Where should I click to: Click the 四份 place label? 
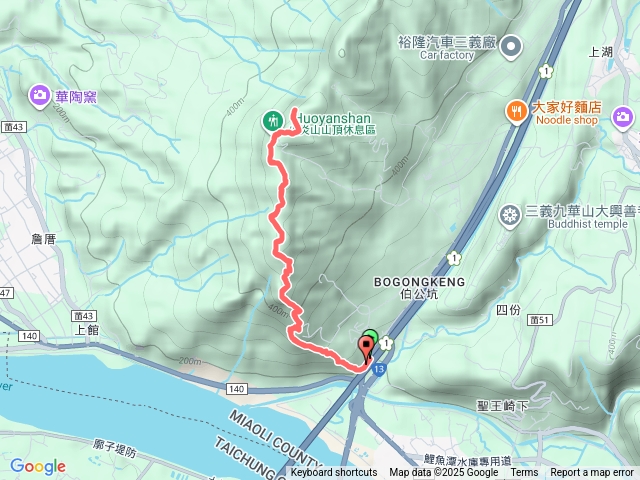click(x=508, y=310)
